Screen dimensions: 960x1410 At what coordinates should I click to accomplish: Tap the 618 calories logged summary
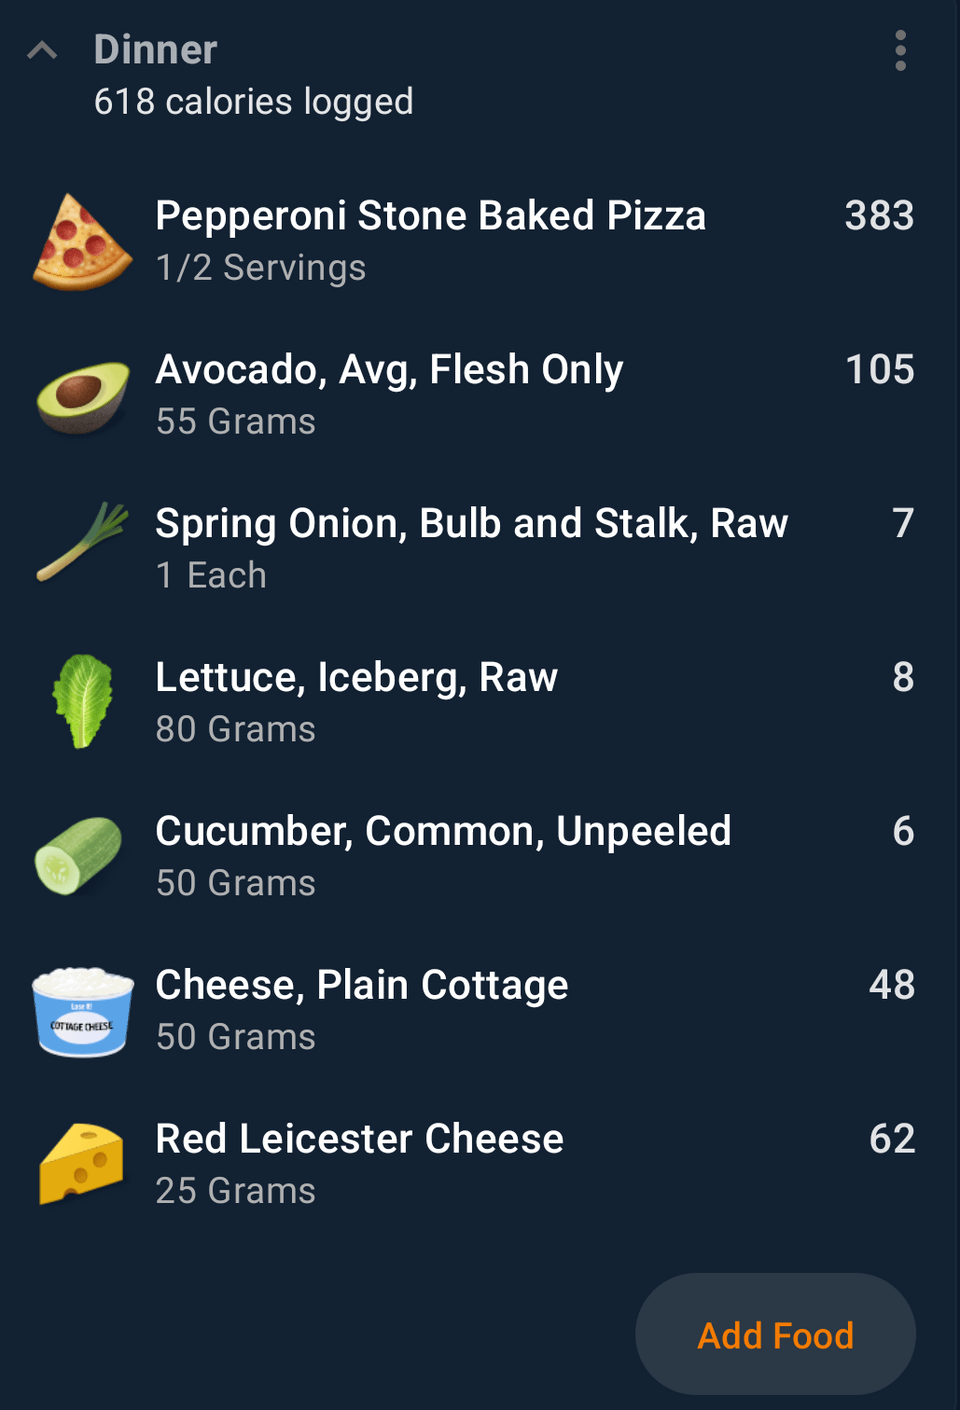tap(253, 102)
